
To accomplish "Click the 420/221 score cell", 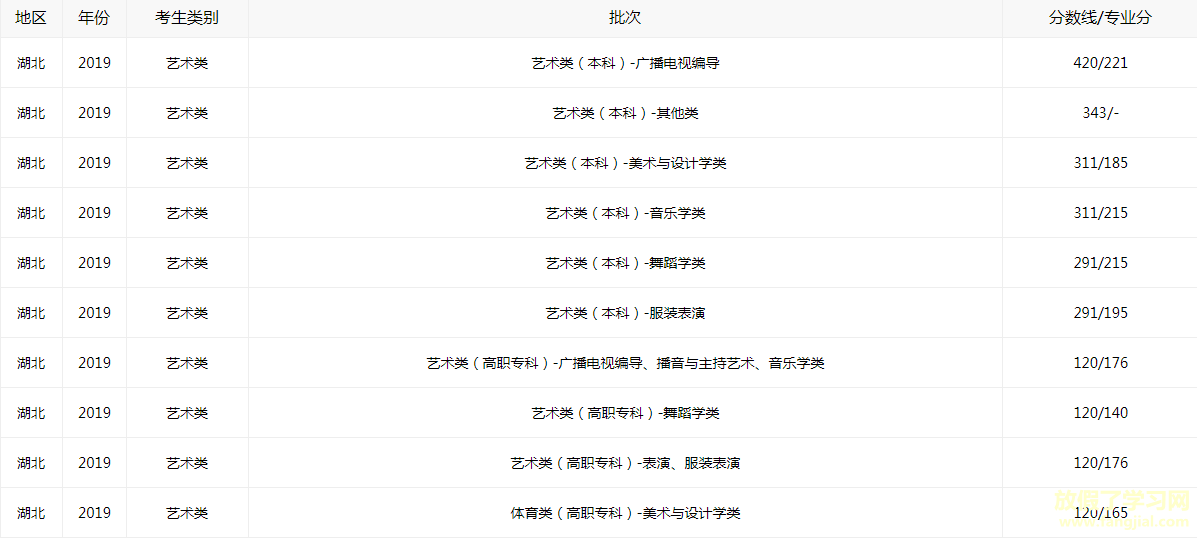I will coord(1100,63).
